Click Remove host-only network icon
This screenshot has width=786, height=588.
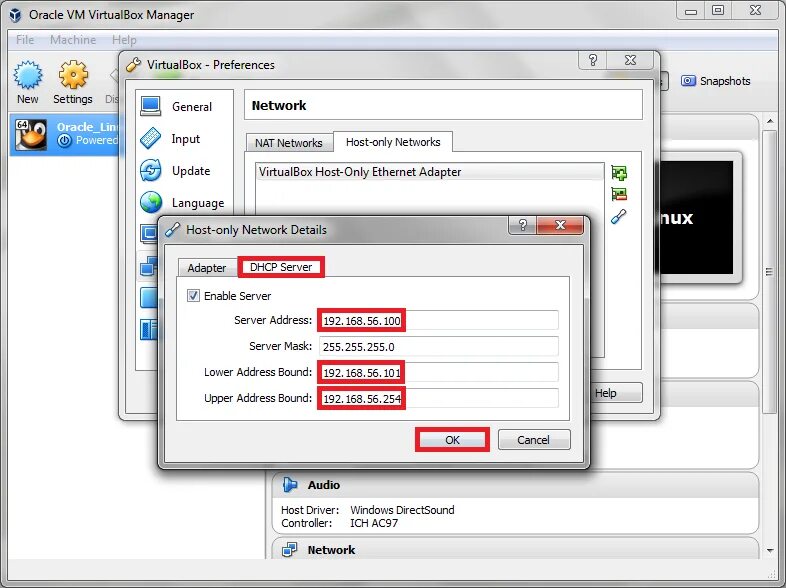tap(619, 194)
